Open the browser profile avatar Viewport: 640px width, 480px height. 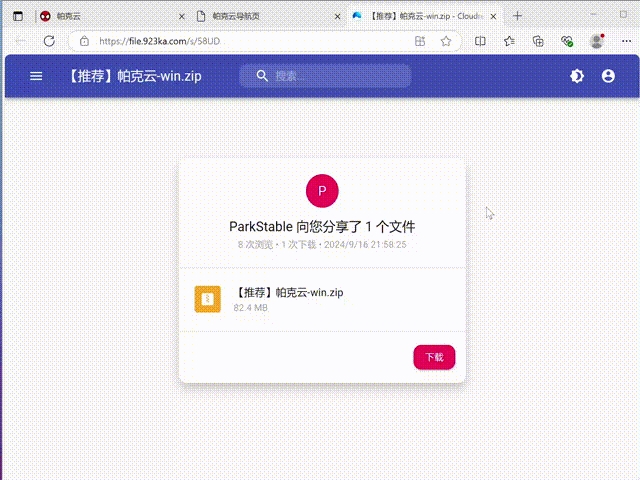(597, 41)
